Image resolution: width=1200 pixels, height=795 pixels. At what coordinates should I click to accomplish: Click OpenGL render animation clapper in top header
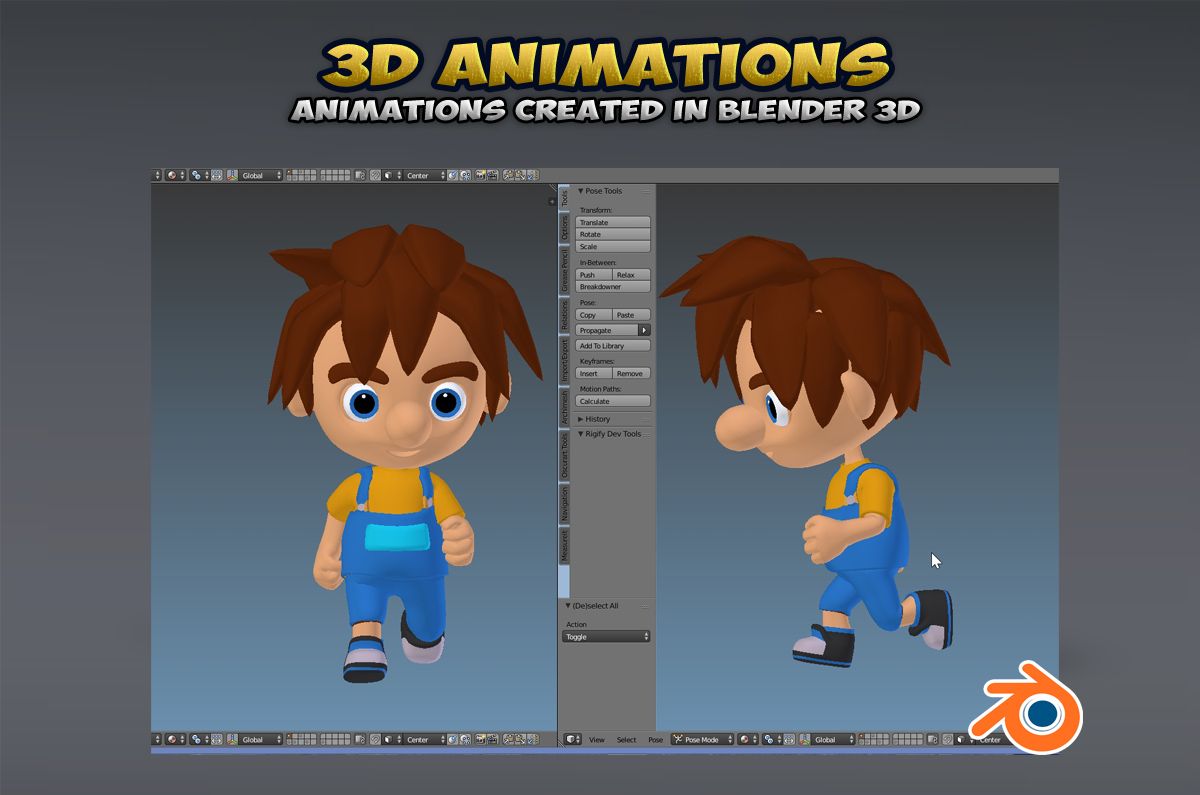pos(492,175)
